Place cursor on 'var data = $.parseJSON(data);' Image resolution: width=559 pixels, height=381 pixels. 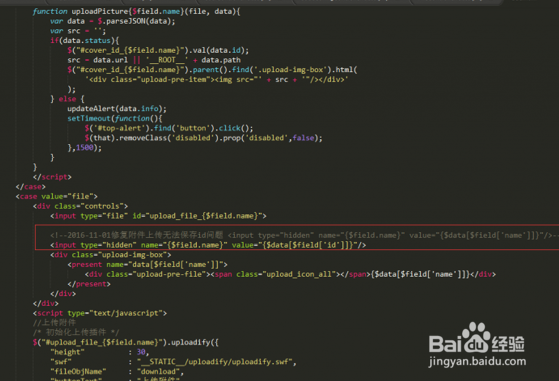point(113,21)
